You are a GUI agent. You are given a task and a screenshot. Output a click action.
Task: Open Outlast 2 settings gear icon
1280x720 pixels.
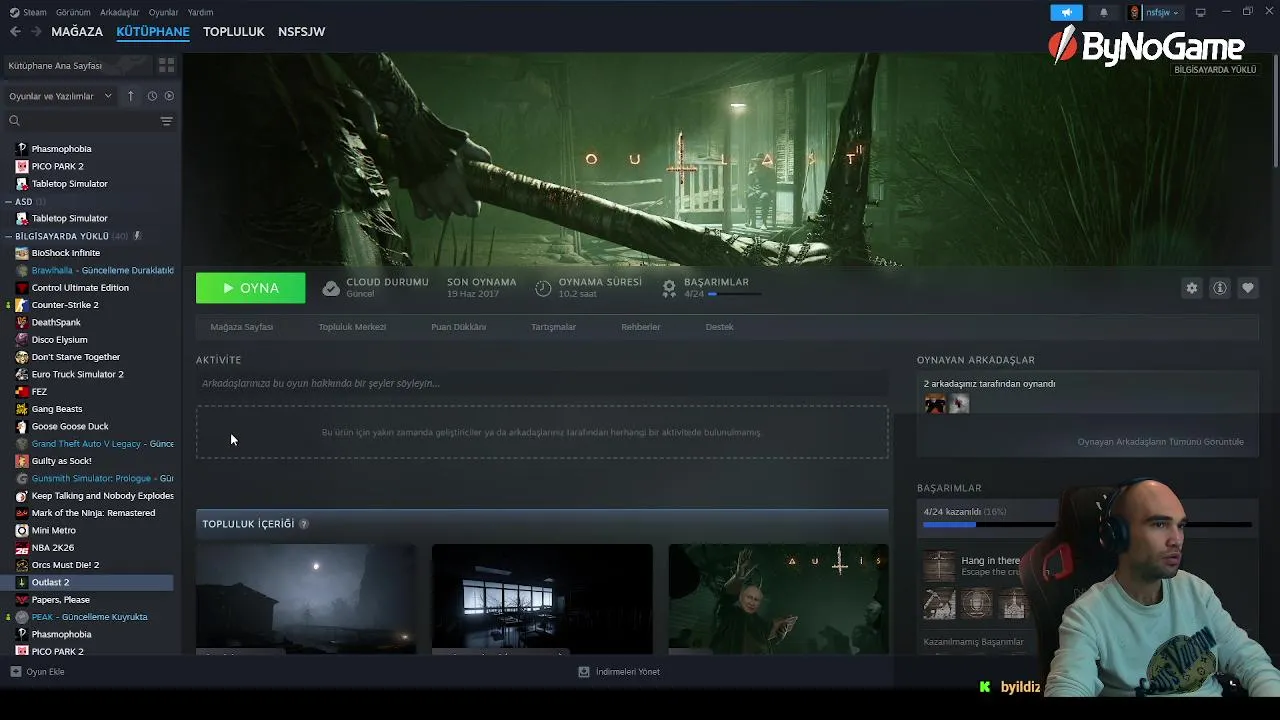pos(1191,288)
